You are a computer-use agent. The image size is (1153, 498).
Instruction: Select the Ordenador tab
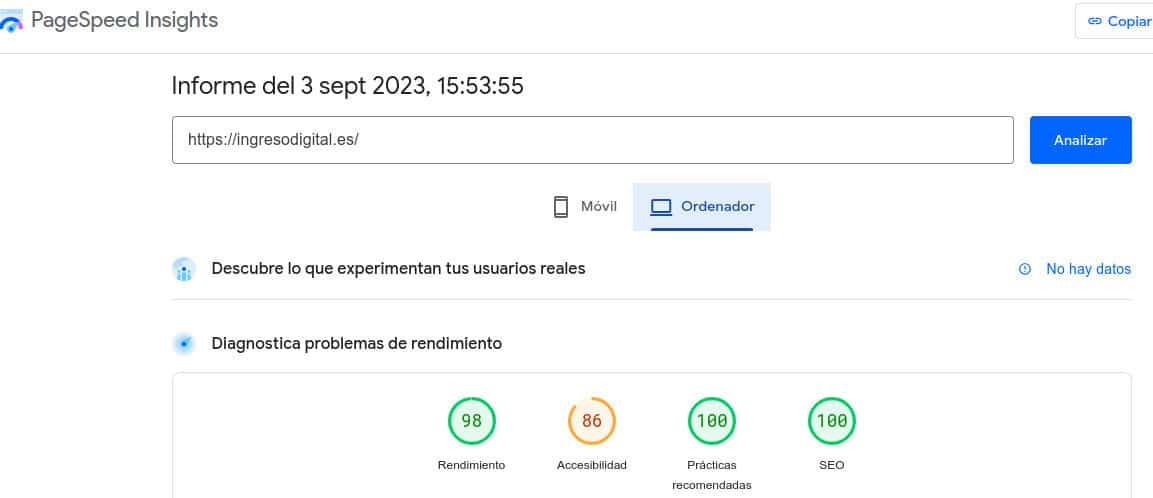click(702, 207)
